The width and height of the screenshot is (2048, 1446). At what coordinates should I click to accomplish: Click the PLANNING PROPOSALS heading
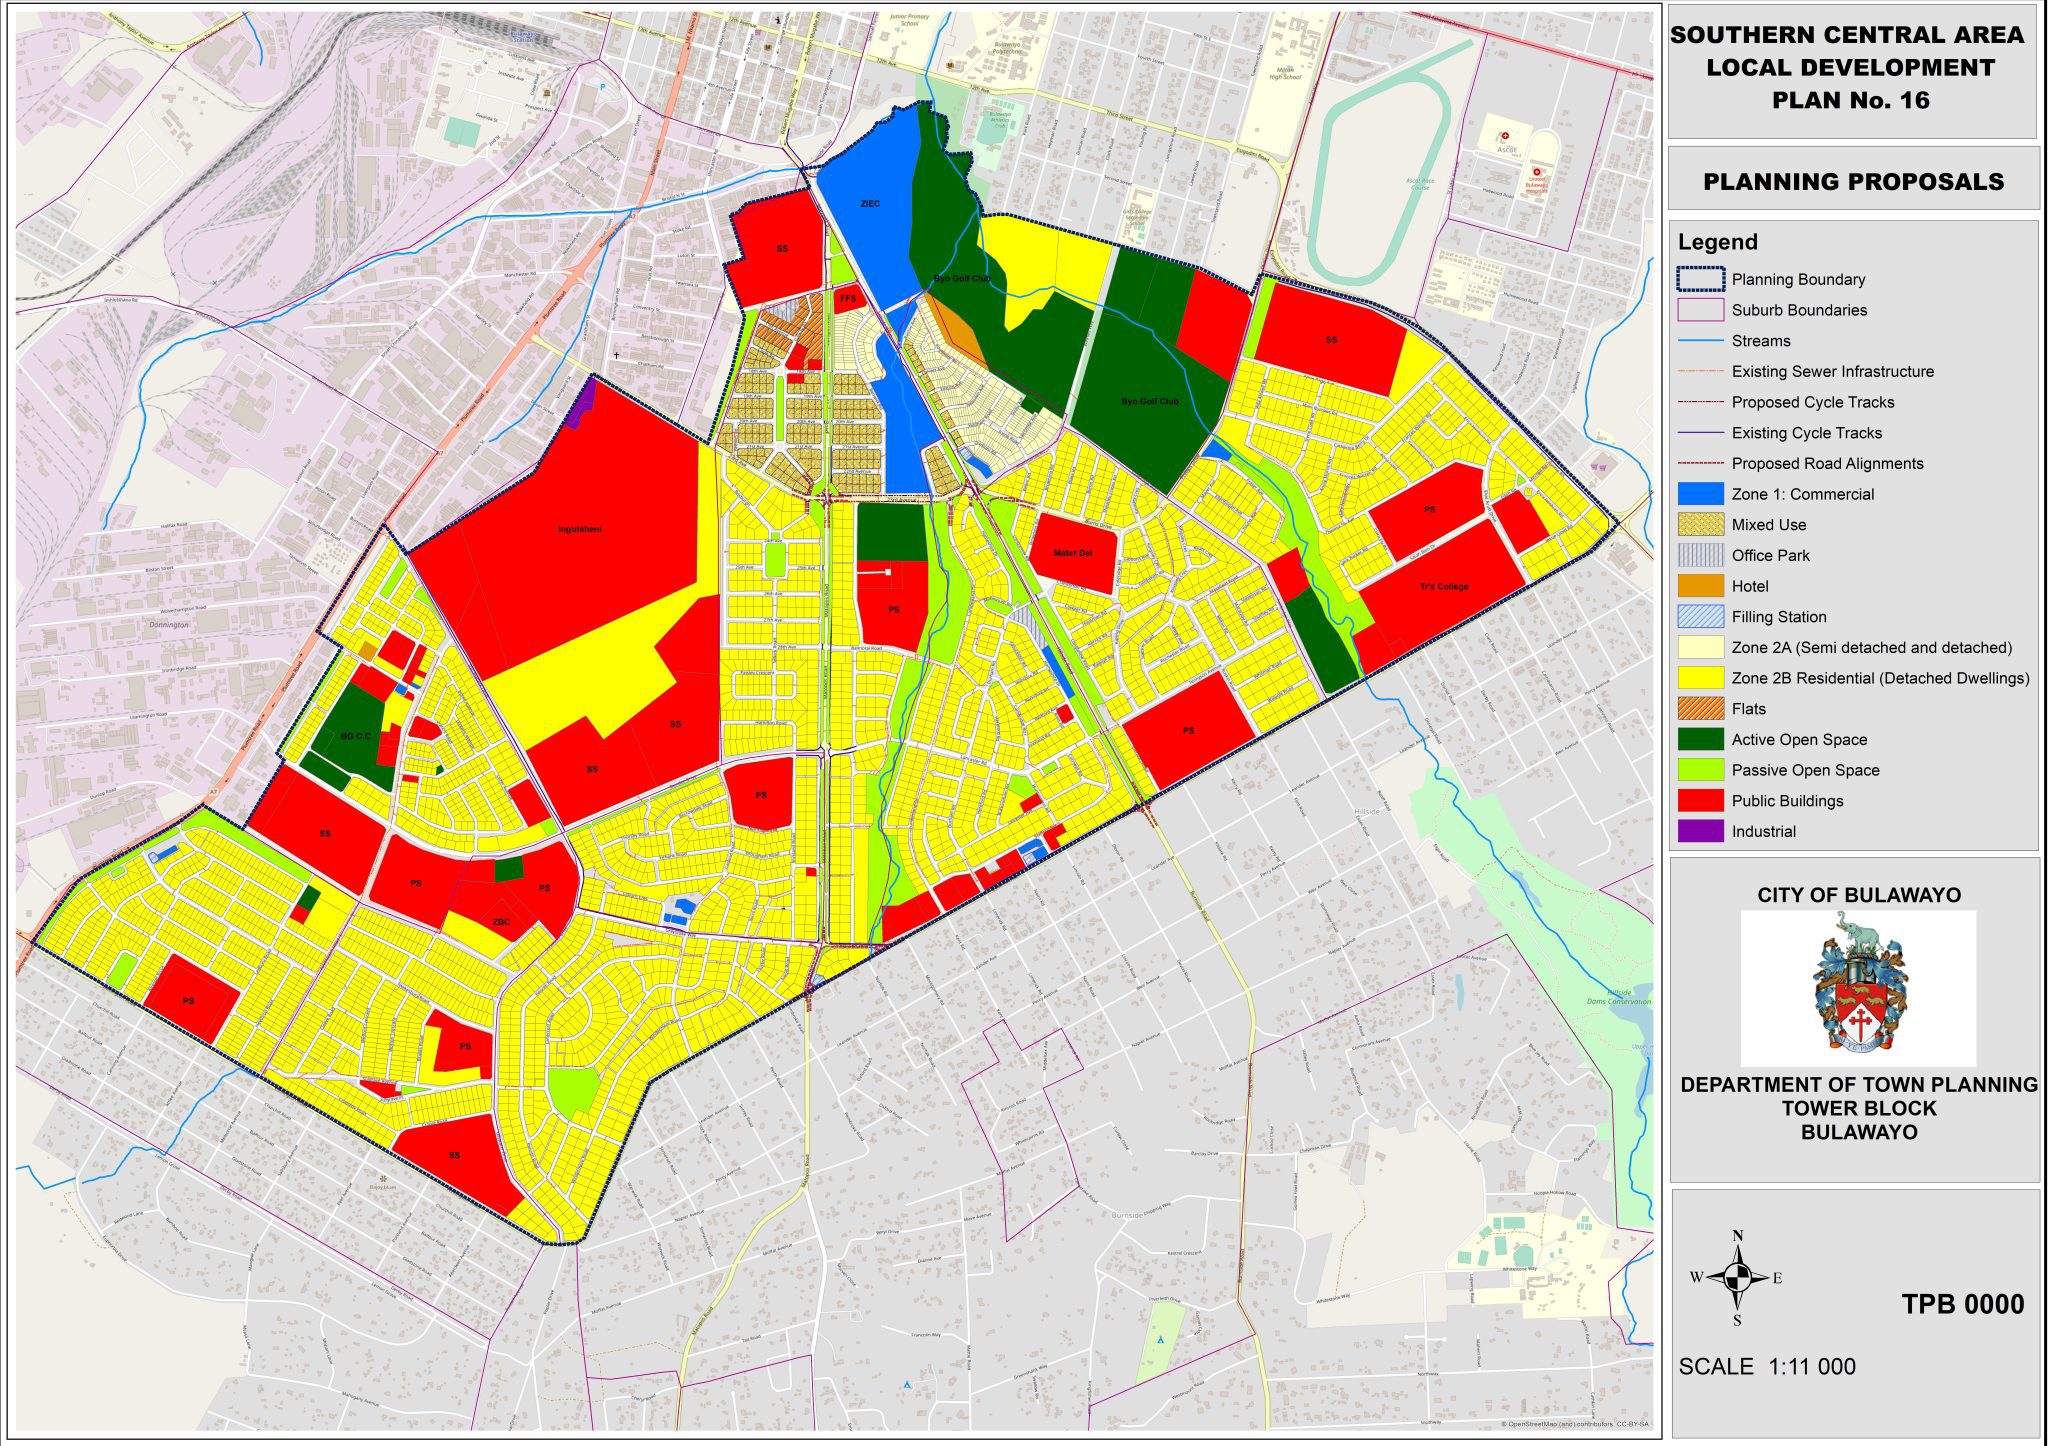[x=1853, y=182]
